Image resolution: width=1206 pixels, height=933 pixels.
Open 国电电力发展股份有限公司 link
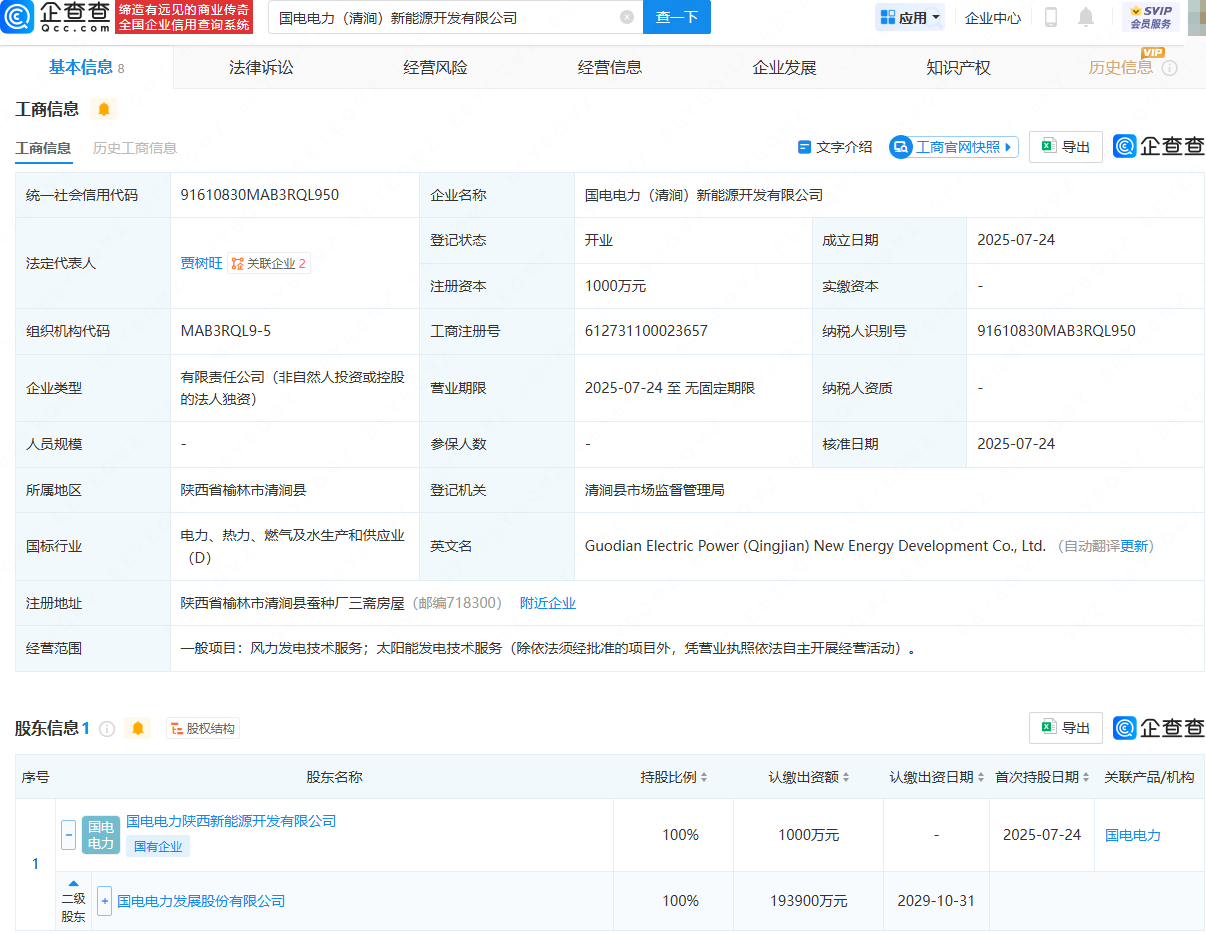click(201, 901)
